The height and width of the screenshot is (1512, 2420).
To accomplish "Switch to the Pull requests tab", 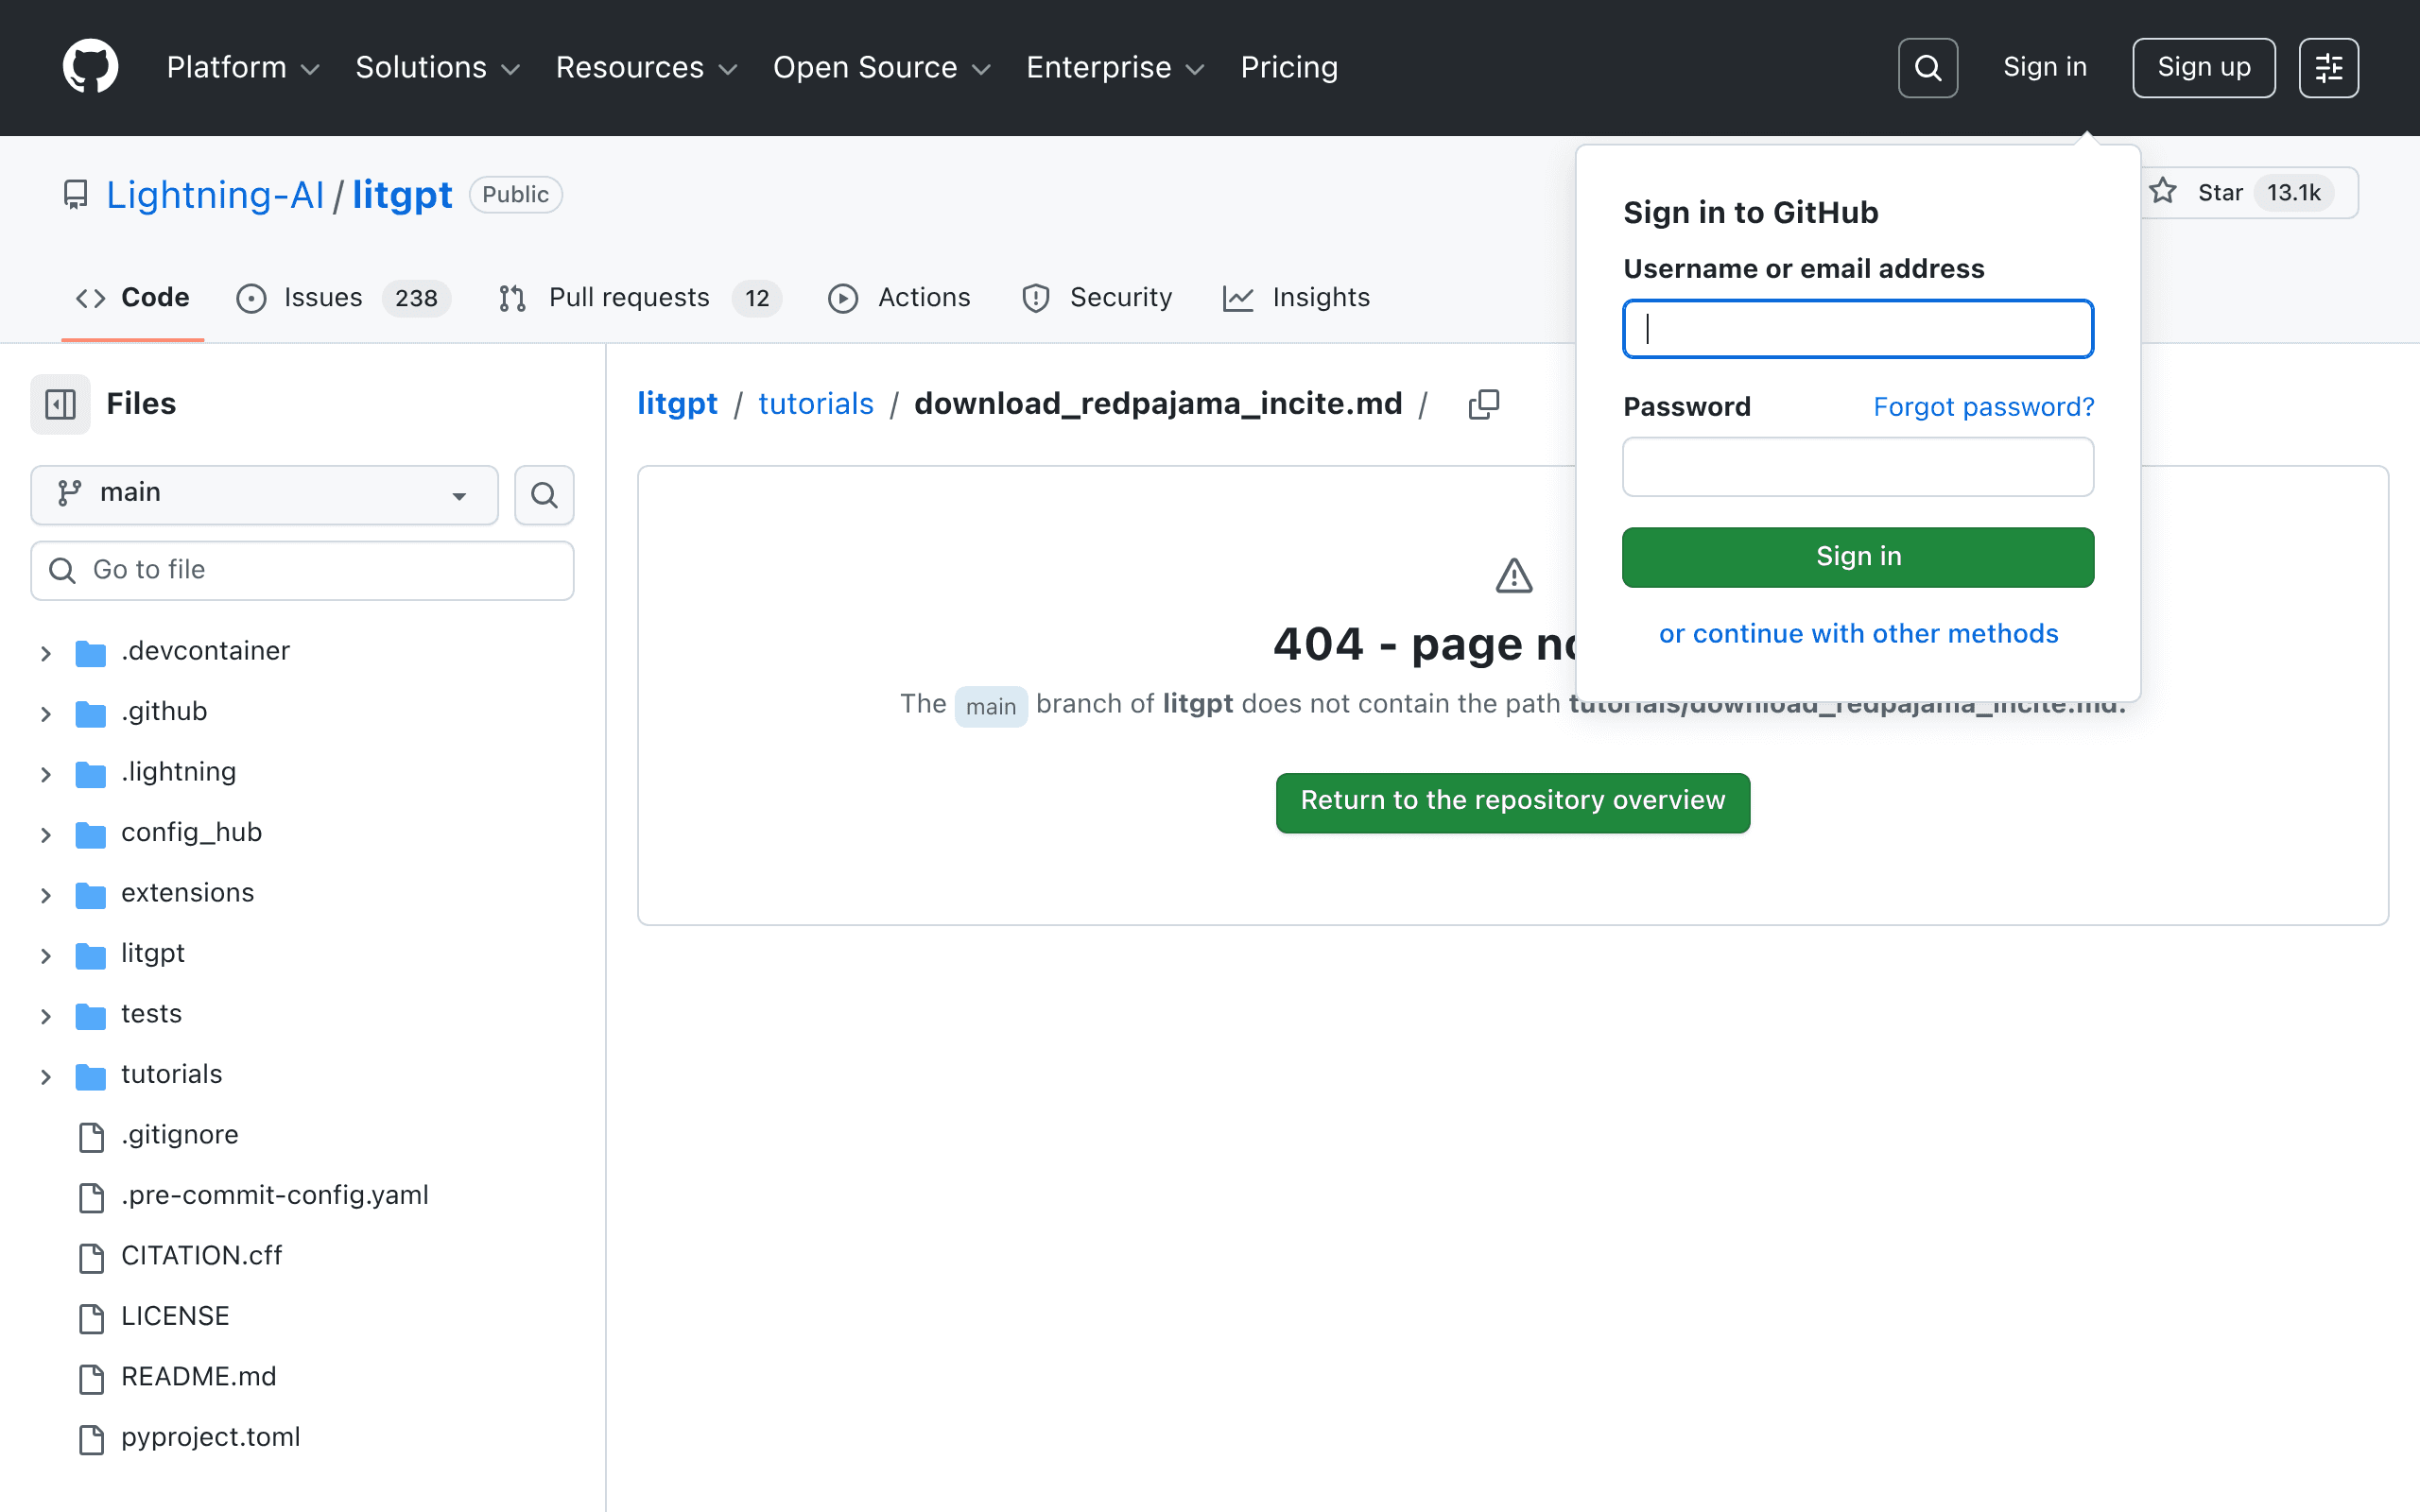I will pos(639,297).
